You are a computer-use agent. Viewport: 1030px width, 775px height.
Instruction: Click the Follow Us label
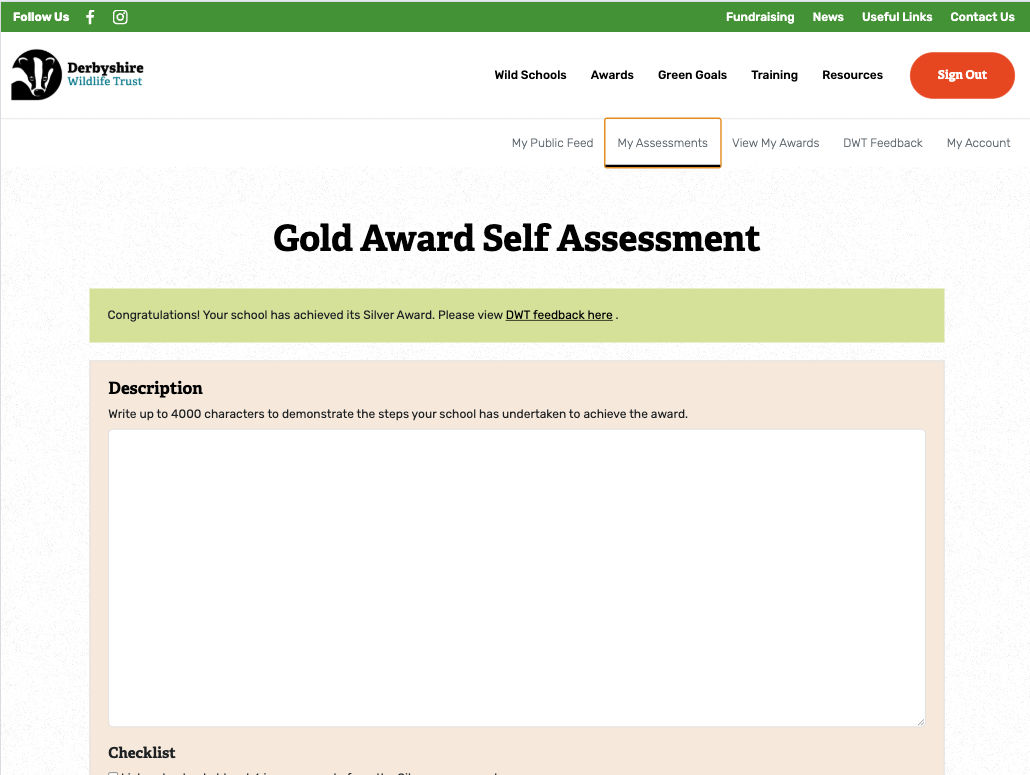41,17
